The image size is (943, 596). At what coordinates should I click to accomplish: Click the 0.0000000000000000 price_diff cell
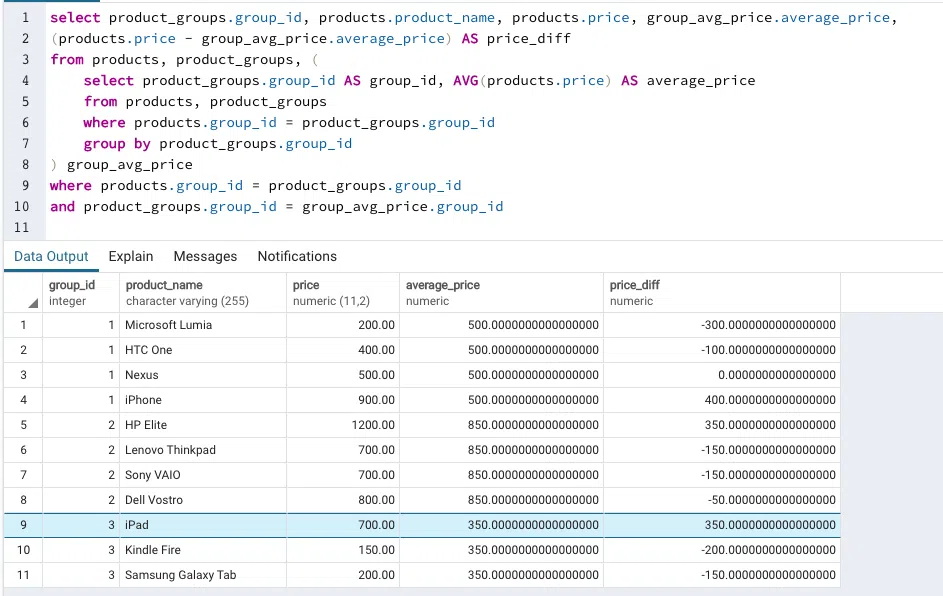(x=722, y=375)
